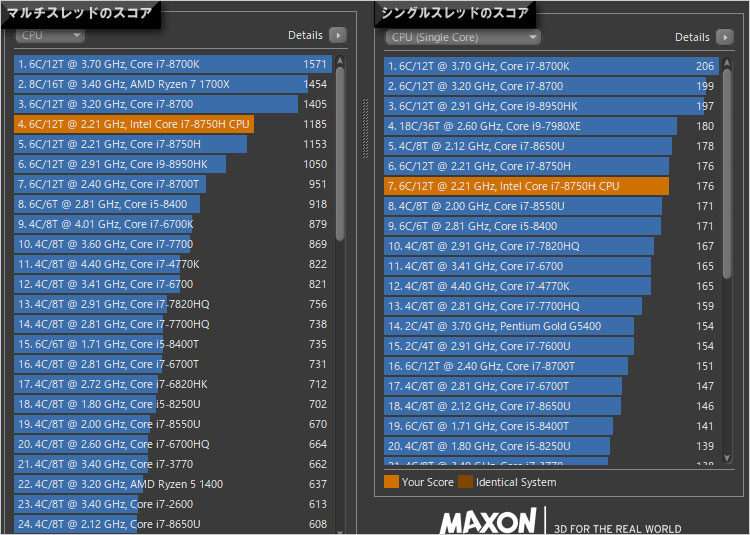Click the orange Your Score swatch

(391, 482)
